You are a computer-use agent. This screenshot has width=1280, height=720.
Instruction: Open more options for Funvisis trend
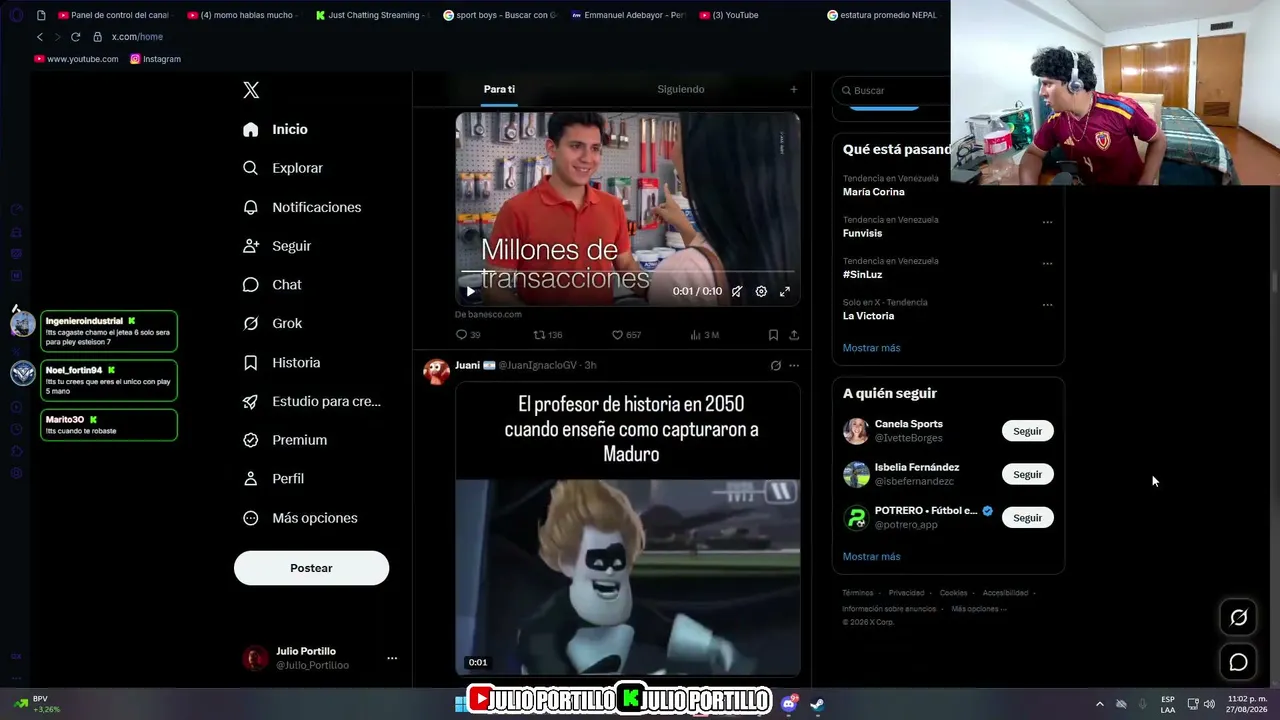[1047, 222]
